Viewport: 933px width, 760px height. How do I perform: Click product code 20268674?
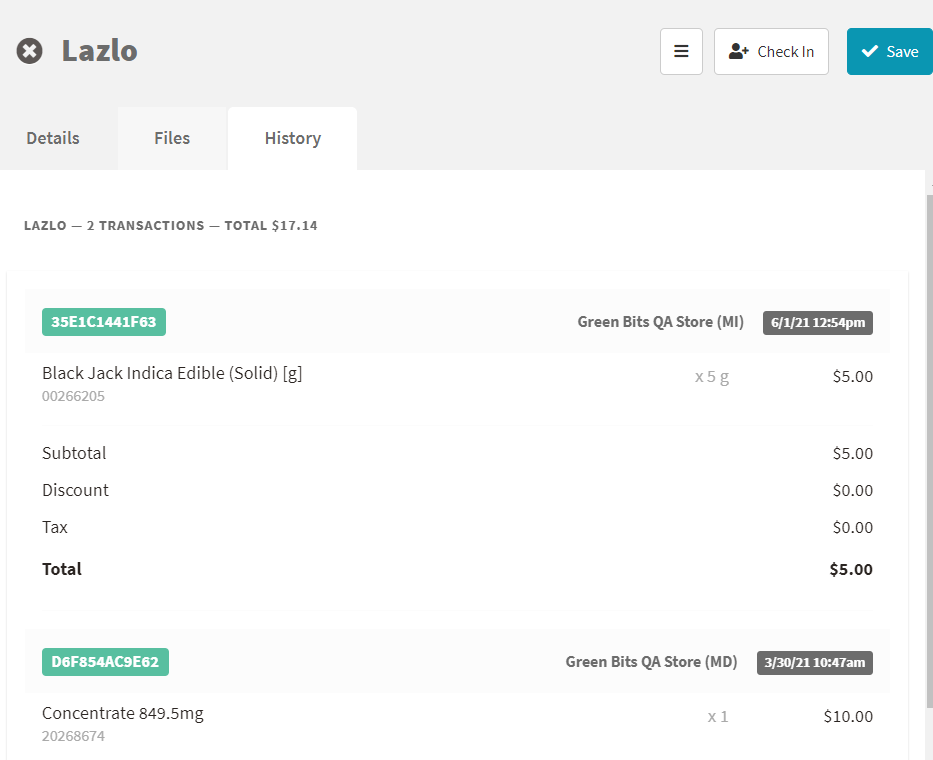pos(73,736)
